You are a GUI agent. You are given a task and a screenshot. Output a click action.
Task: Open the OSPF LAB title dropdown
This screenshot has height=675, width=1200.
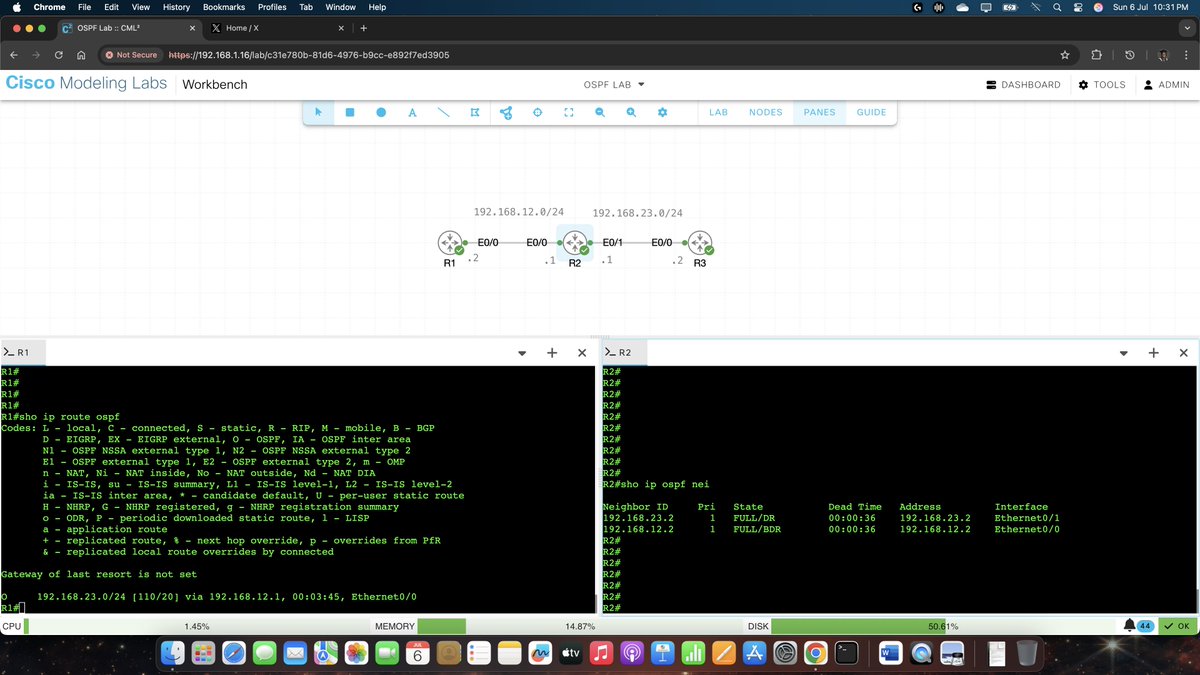point(614,85)
